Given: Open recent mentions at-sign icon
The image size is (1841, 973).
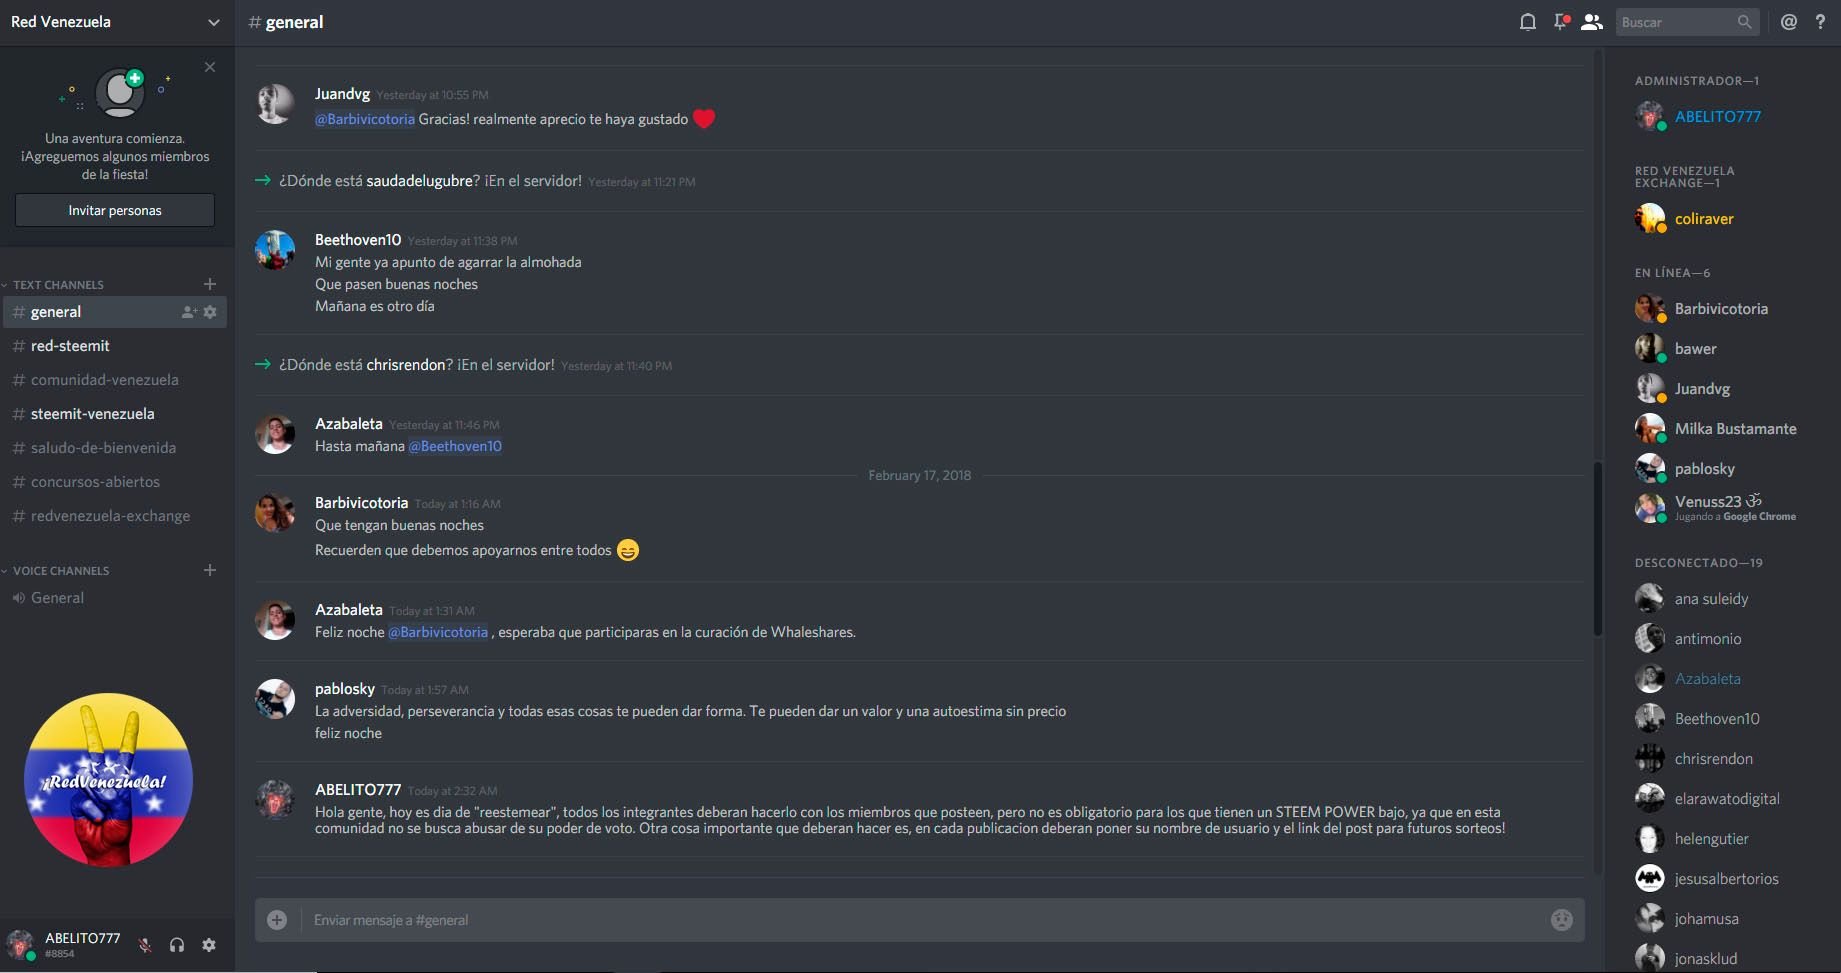Looking at the screenshot, I should [1789, 22].
